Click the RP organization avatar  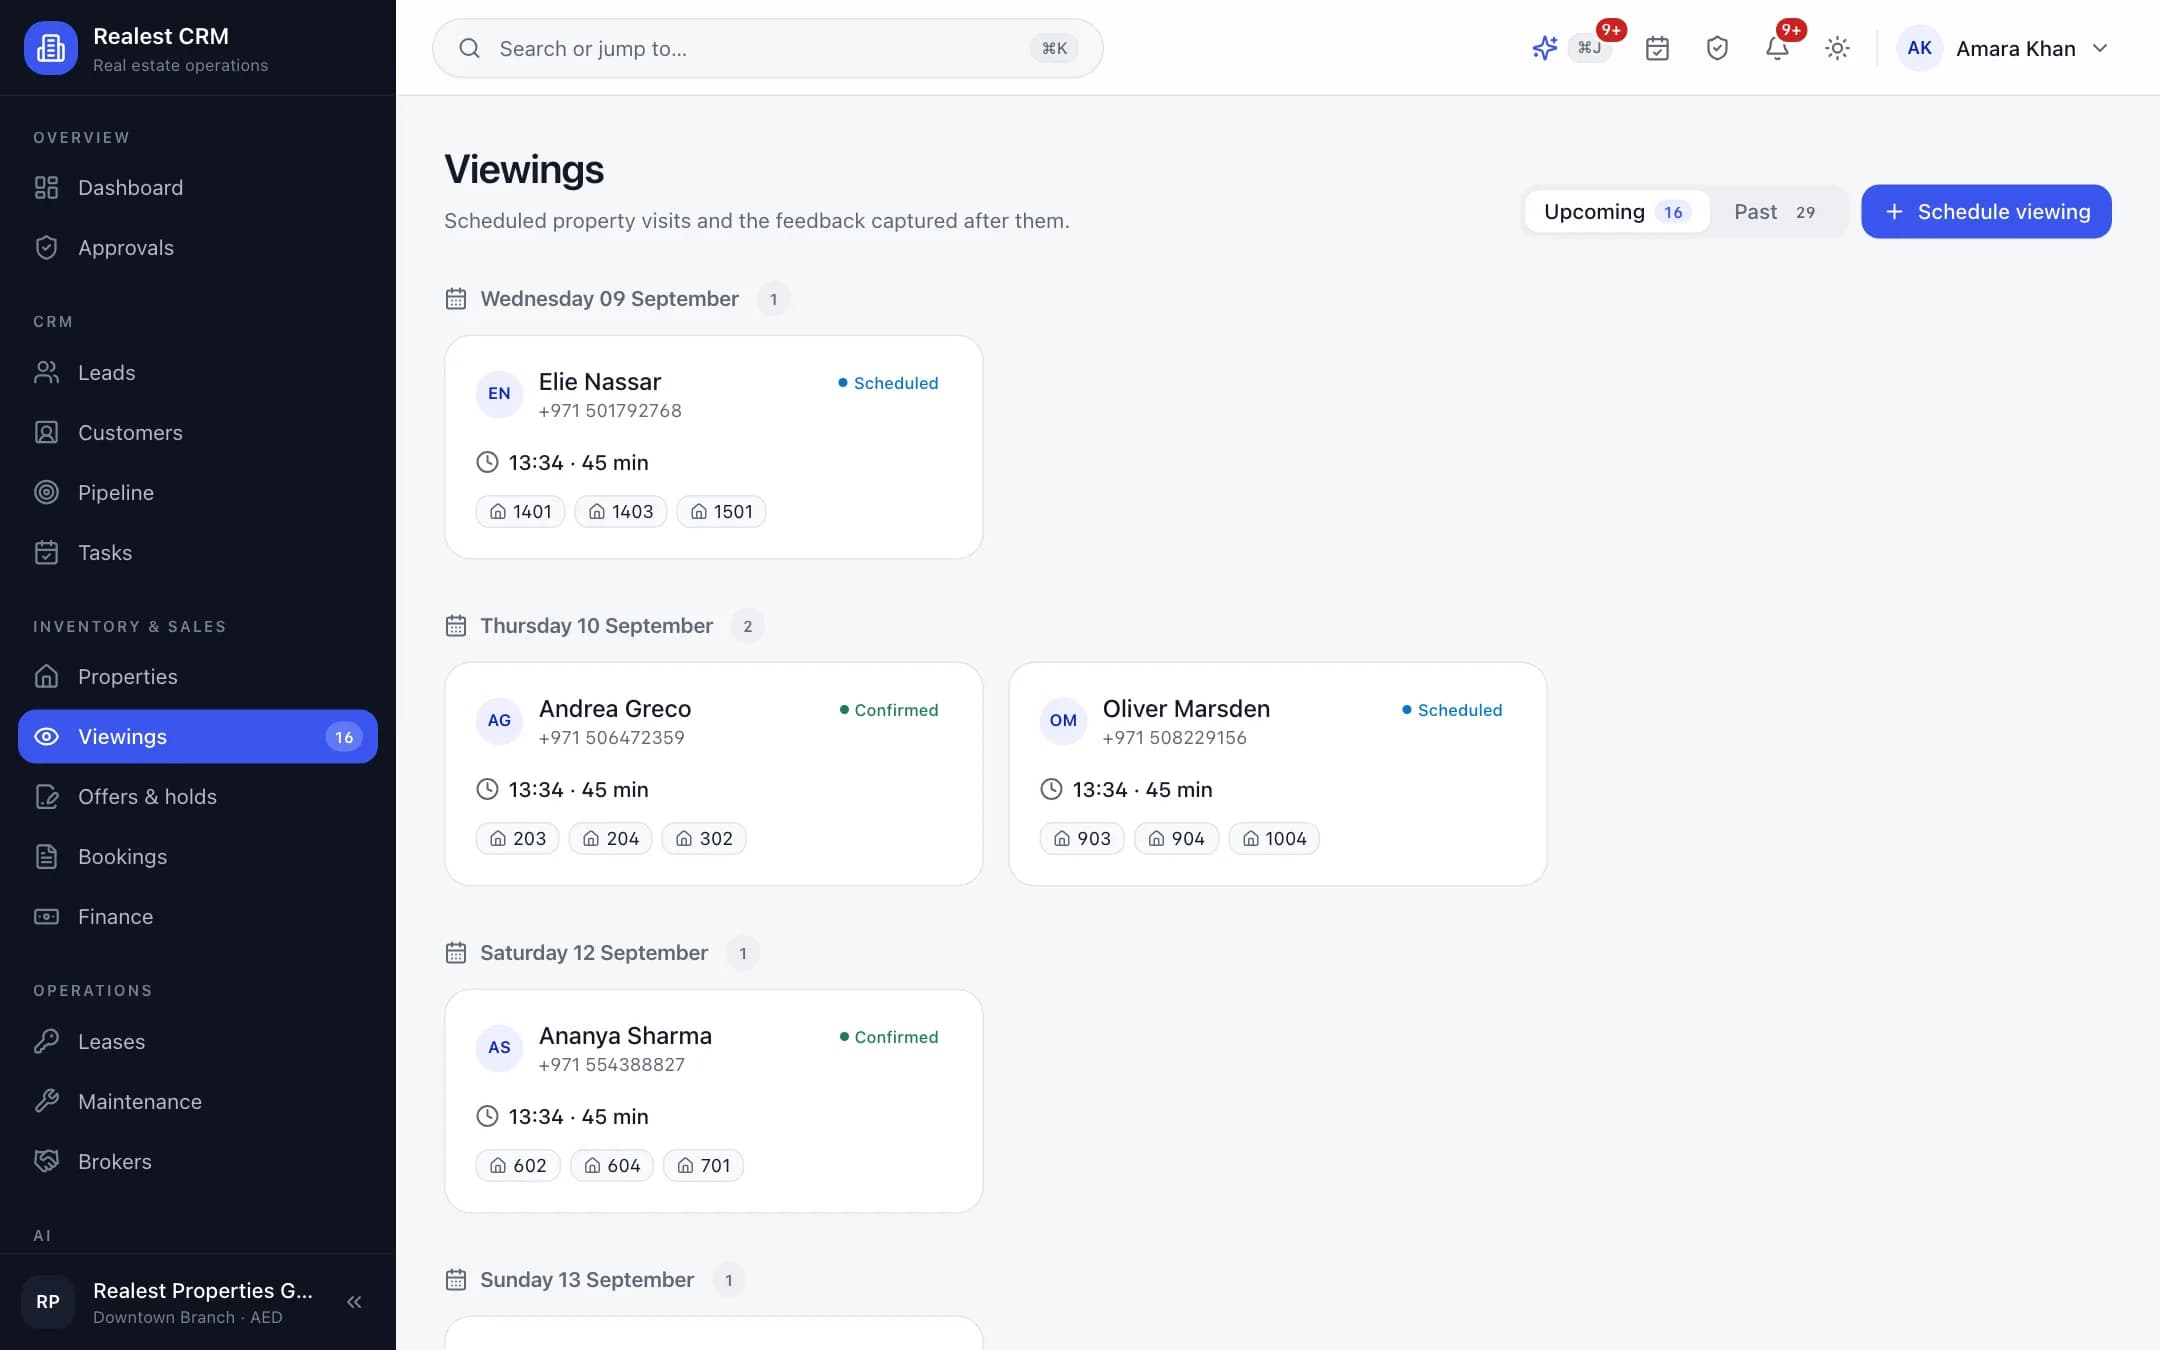pos(48,1302)
